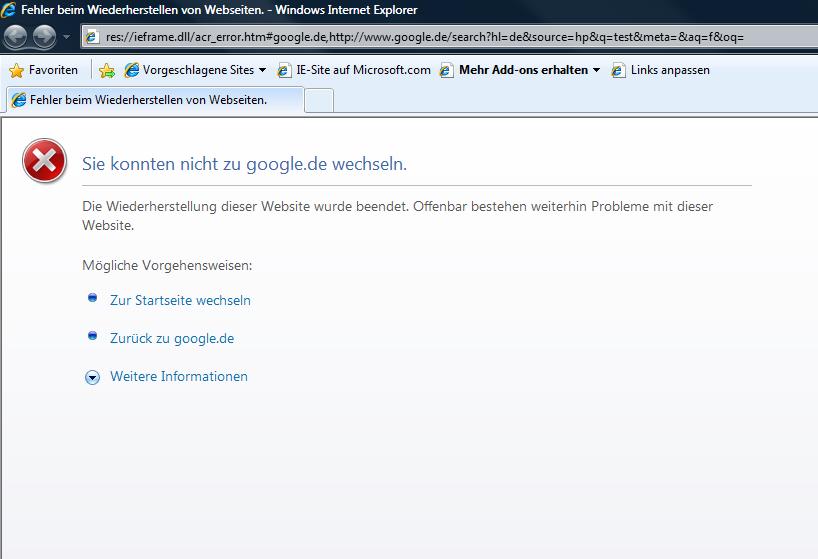Screen dimensions: 818x559
Task: Click the page icon in address bar
Action: click(x=92, y=37)
